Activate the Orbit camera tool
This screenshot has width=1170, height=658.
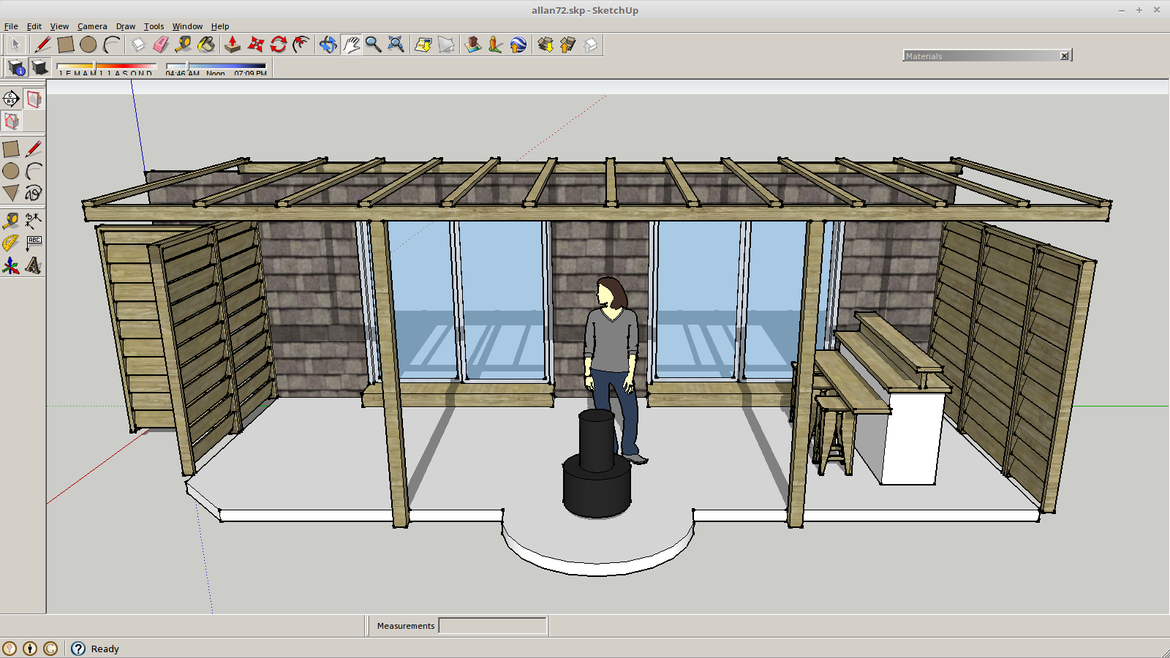tap(327, 44)
